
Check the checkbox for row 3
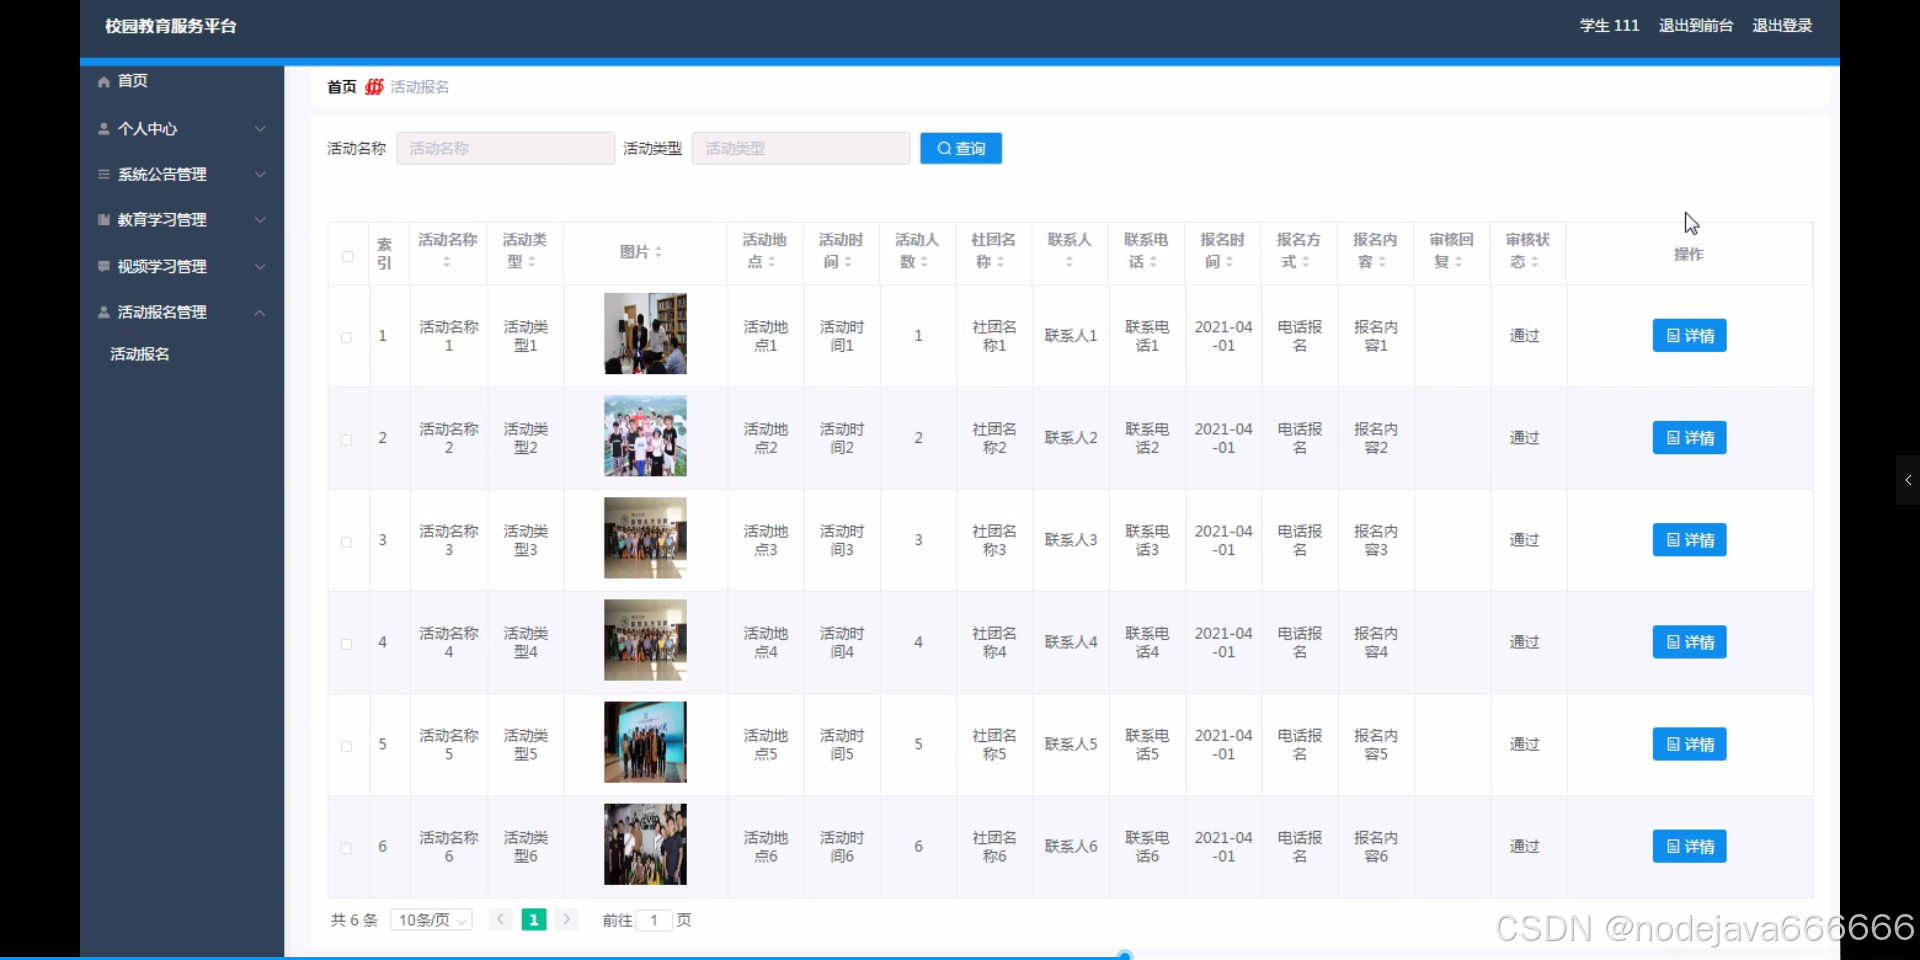click(x=347, y=542)
